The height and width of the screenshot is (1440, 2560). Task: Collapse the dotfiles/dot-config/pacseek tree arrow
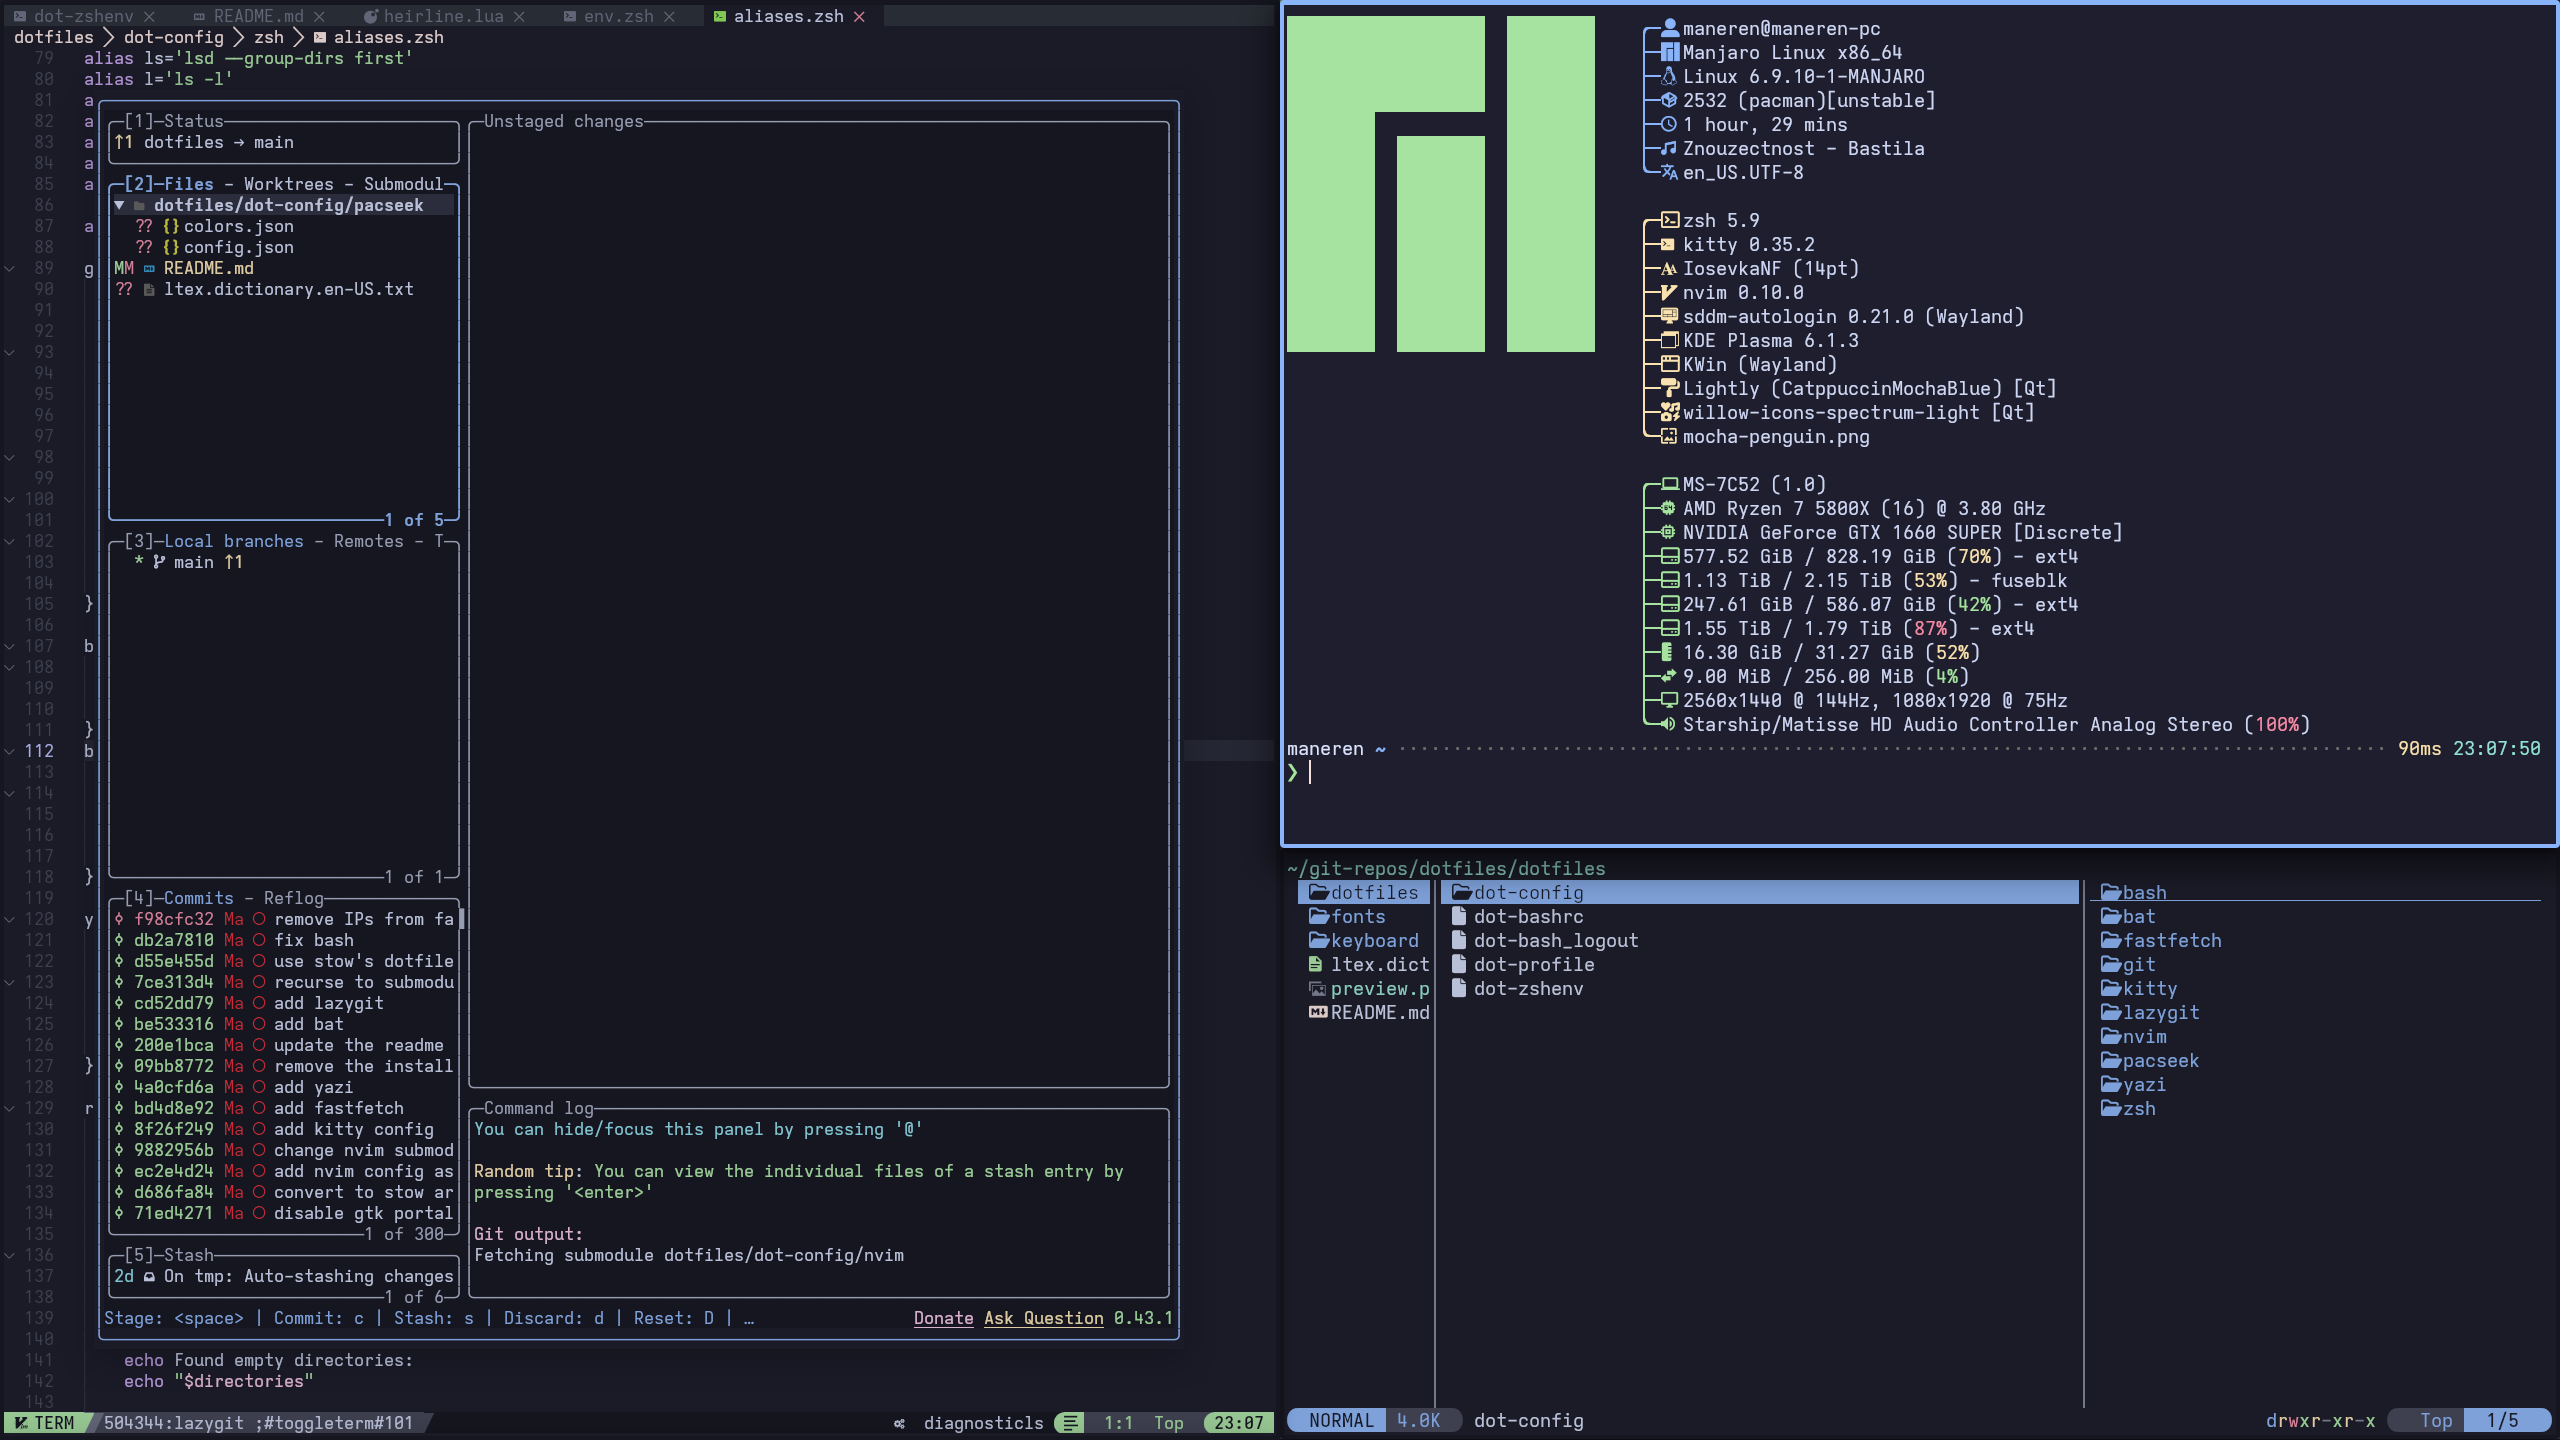tap(119, 205)
